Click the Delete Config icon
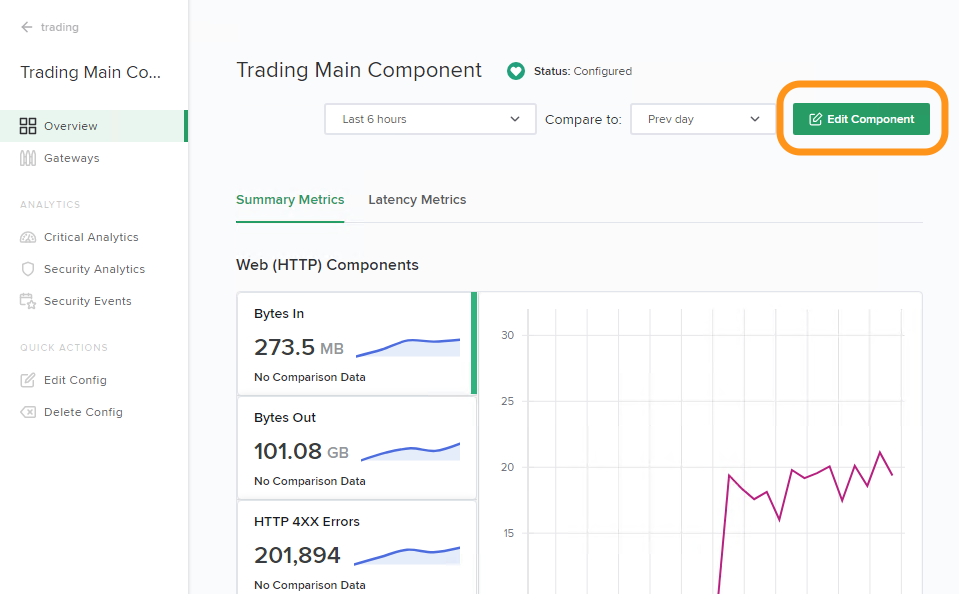The height and width of the screenshot is (594, 959). 28,412
